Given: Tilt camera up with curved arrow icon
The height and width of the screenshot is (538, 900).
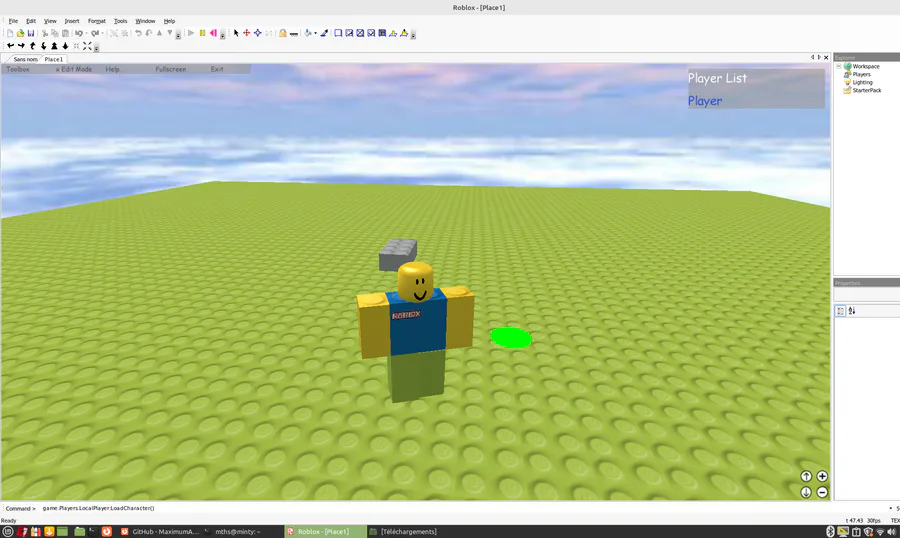Looking at the screenshot, I should pyautogui.click(x=33, y=46).
